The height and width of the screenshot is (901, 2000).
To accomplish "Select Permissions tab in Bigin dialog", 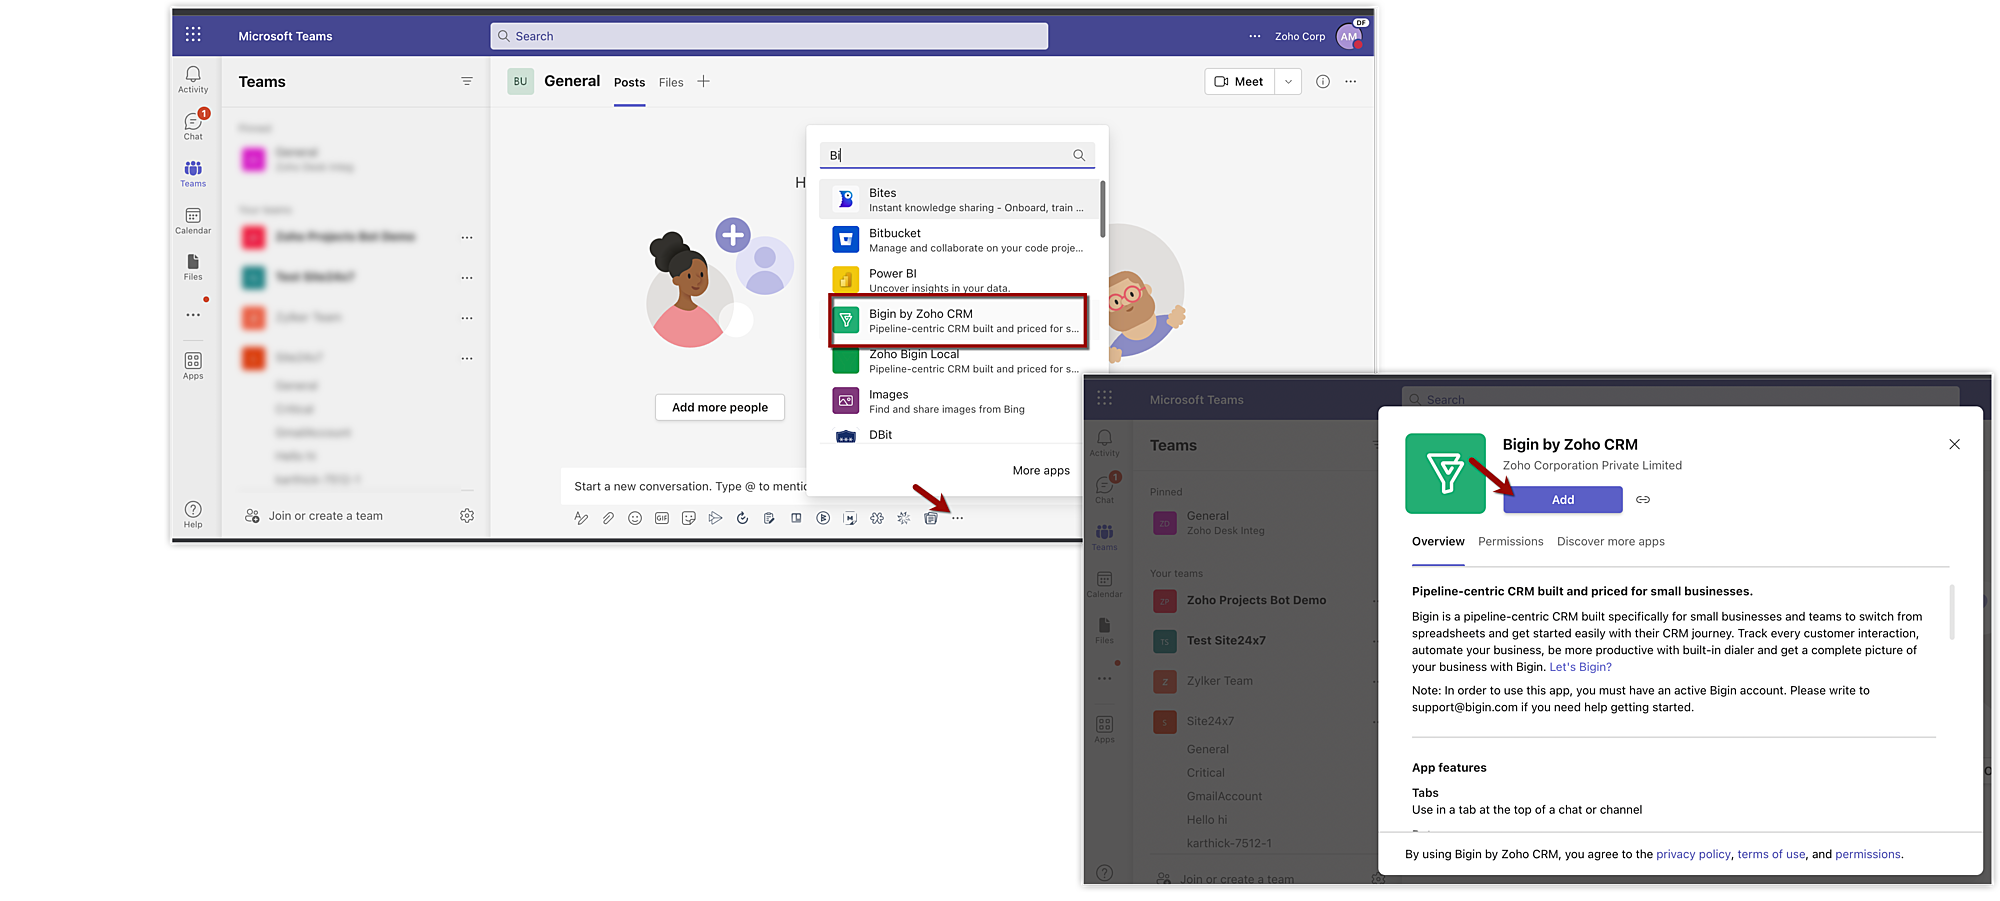I will [1510, 542].
